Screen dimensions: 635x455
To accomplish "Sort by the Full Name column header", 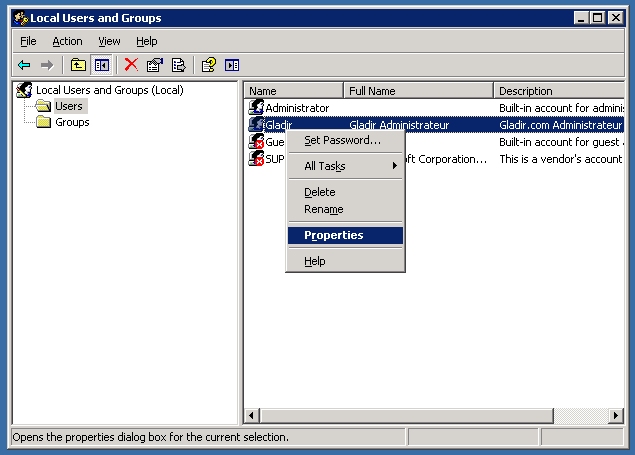I will coord(418,91).
